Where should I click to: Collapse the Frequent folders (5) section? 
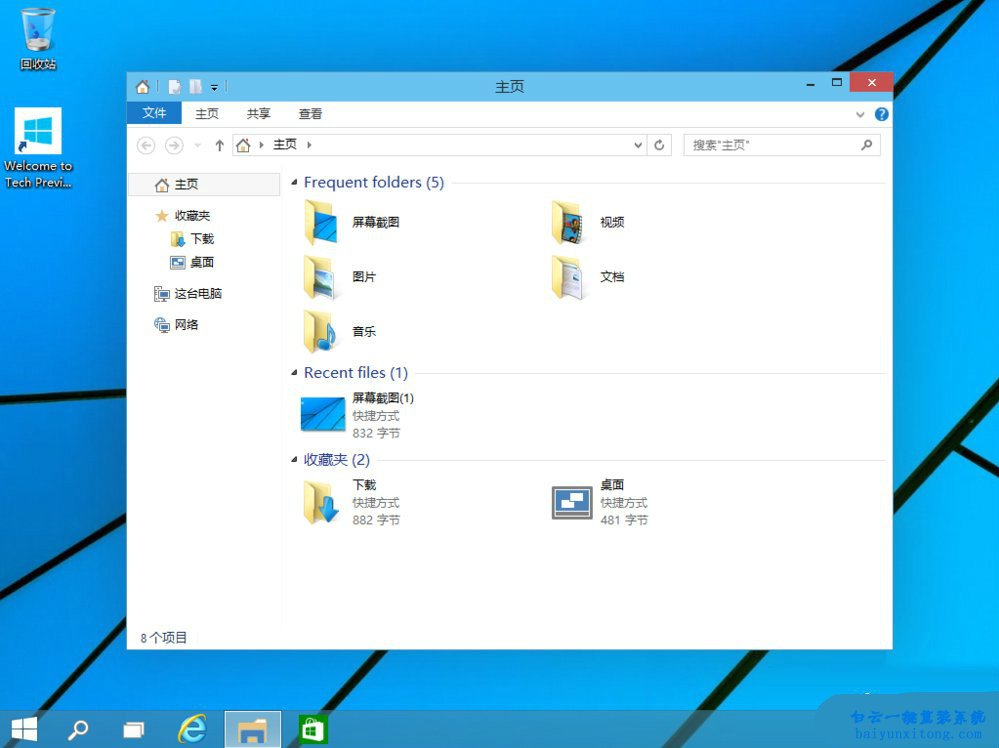(x=293, y=182)
